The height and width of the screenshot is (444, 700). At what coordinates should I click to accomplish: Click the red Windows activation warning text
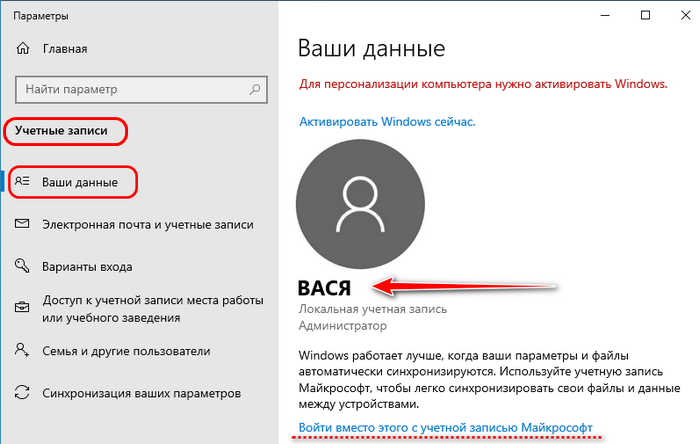pyautogui.click(x=483, y=84)
